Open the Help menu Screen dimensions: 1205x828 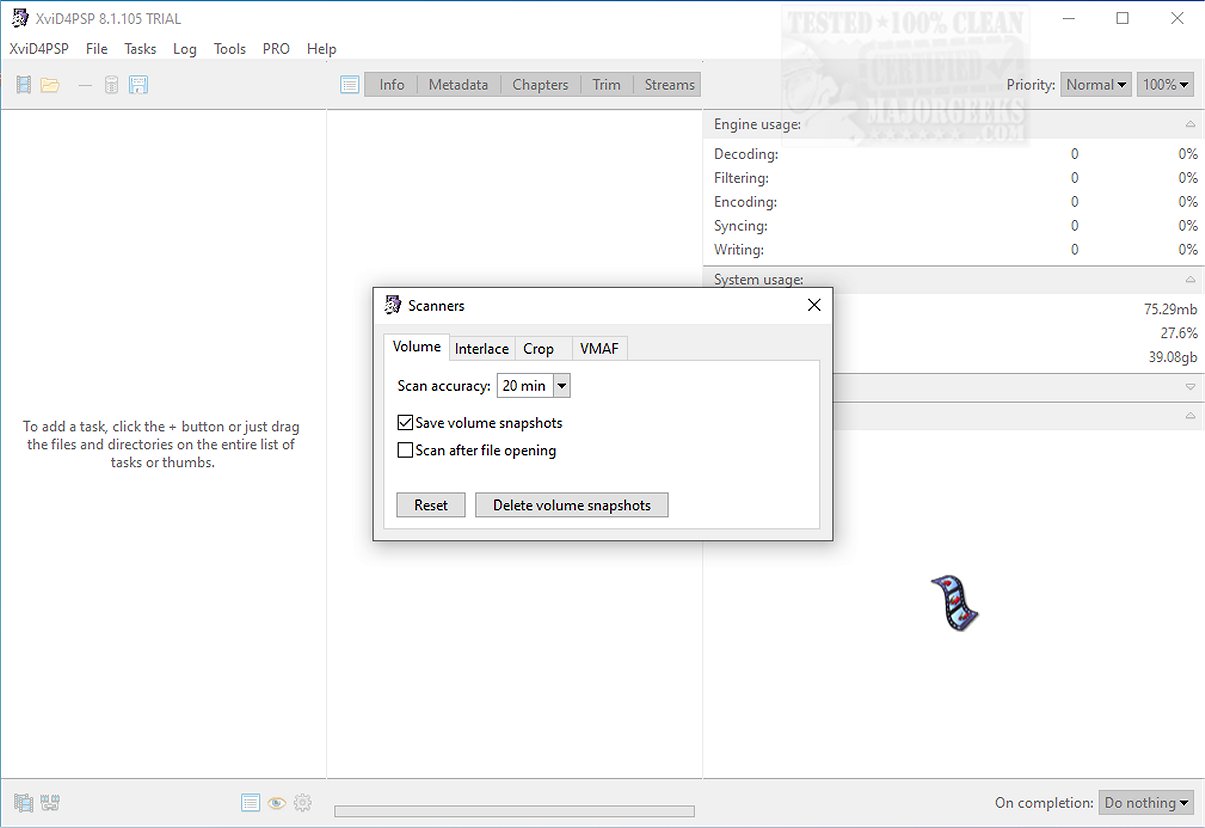click(322, 48)
